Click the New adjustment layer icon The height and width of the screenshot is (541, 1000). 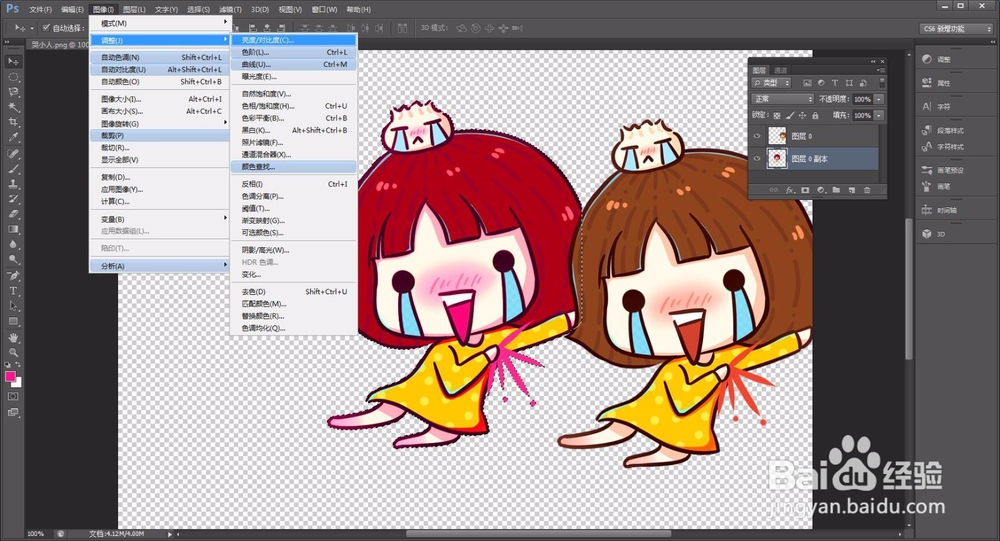(x=821, y=190)
